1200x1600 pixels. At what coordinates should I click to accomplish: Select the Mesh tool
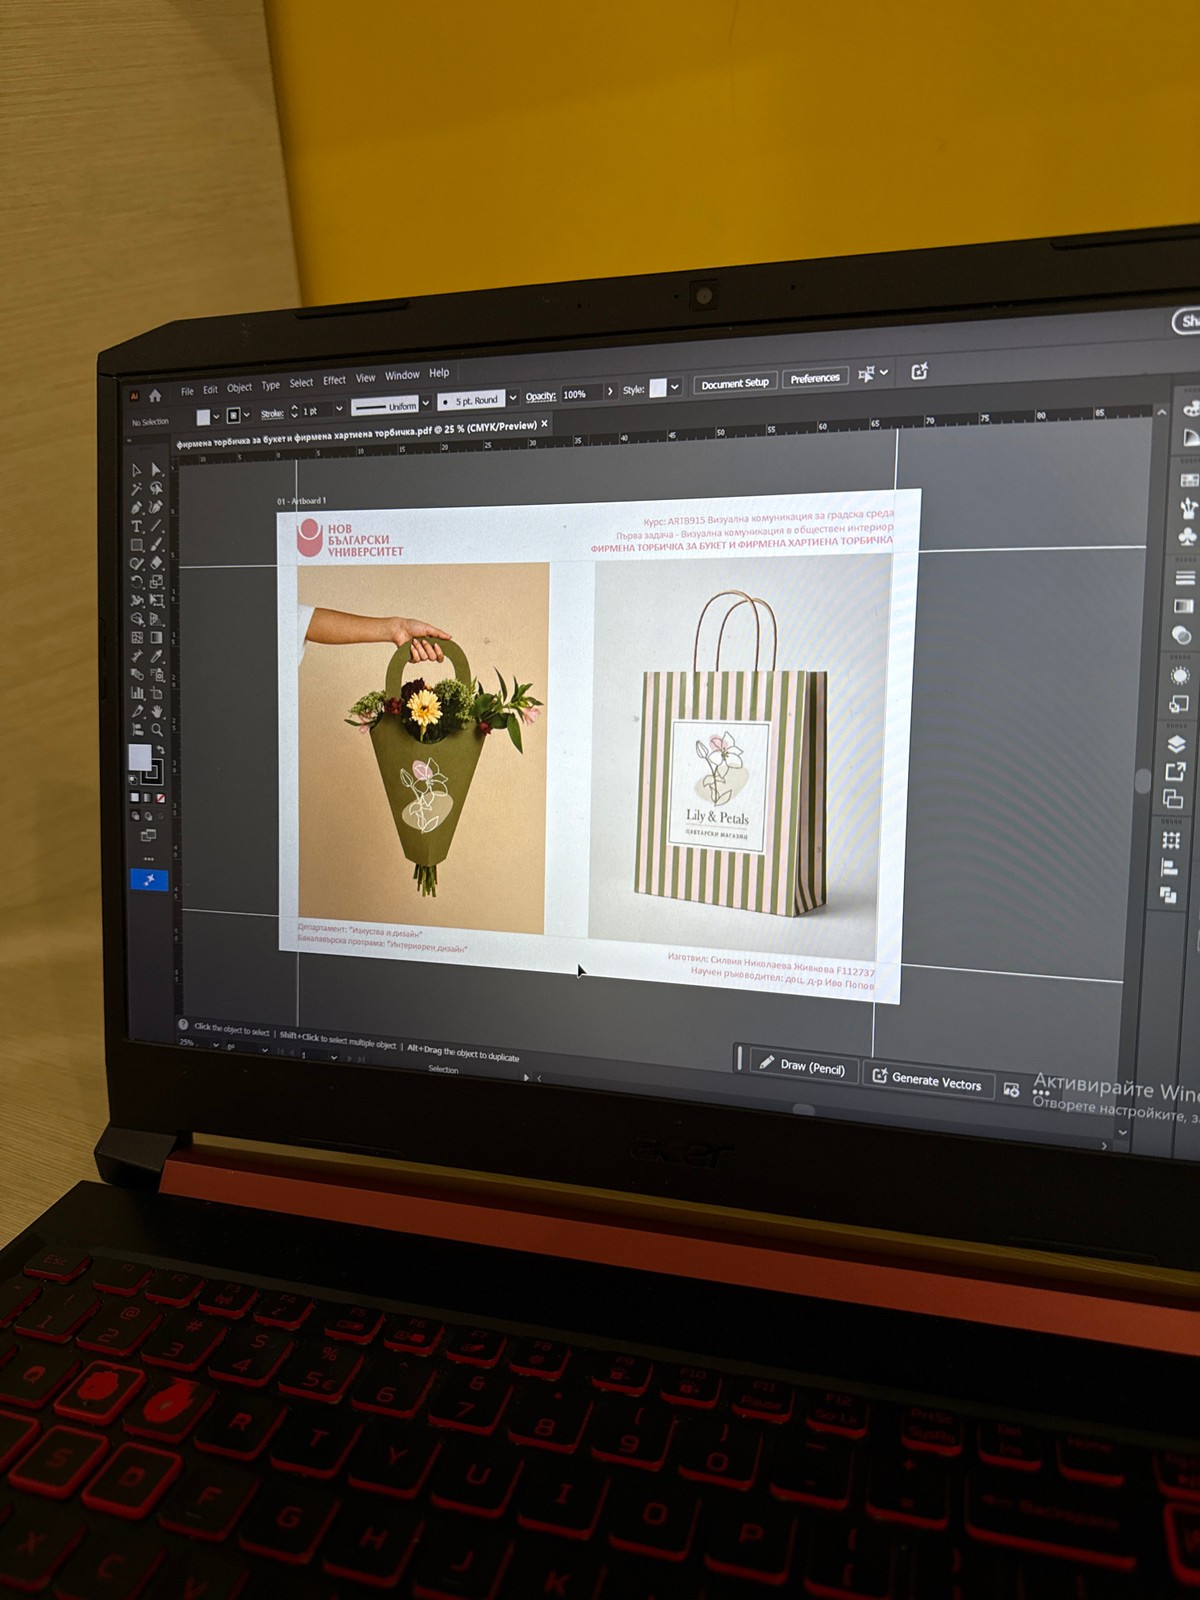pyautogui.click(x=137, y=638)
